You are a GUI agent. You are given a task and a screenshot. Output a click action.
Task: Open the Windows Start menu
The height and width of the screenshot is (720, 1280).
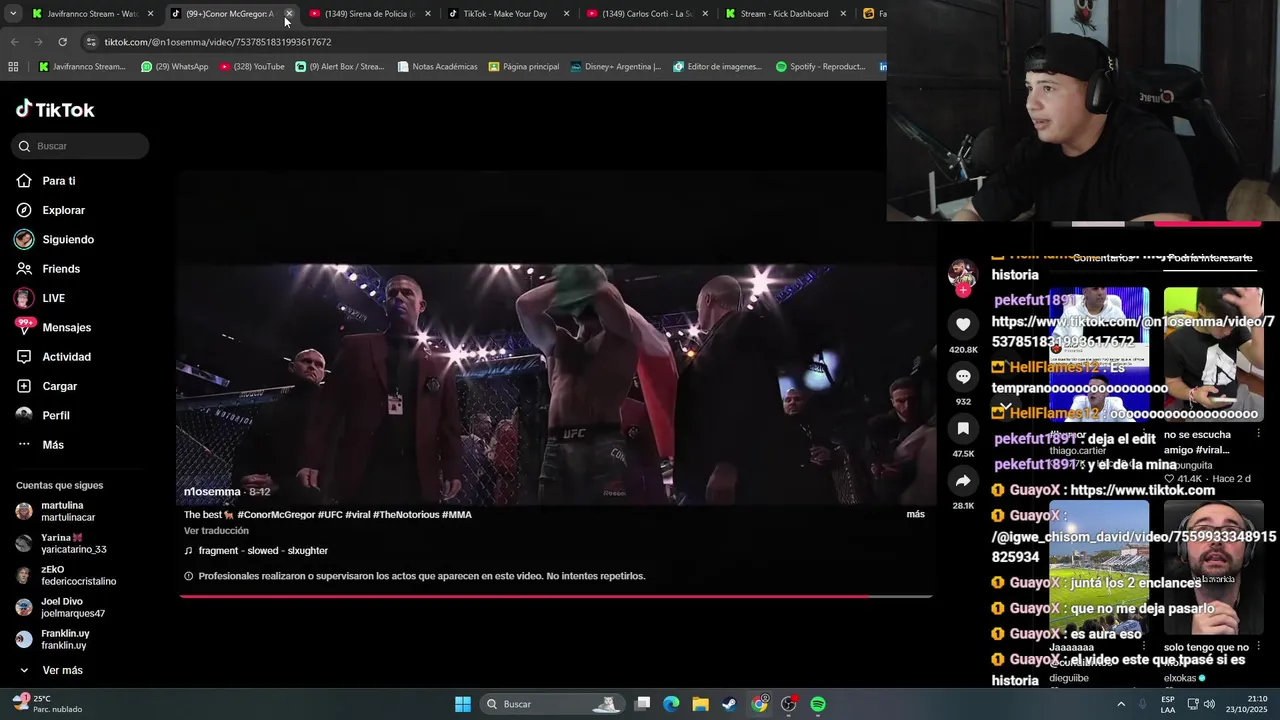coord(463,704)
